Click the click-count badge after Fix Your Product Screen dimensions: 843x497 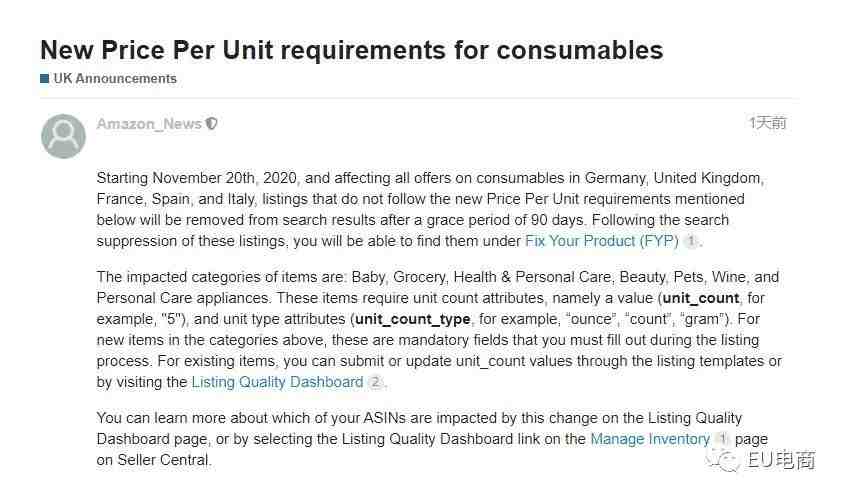(691, 241)
